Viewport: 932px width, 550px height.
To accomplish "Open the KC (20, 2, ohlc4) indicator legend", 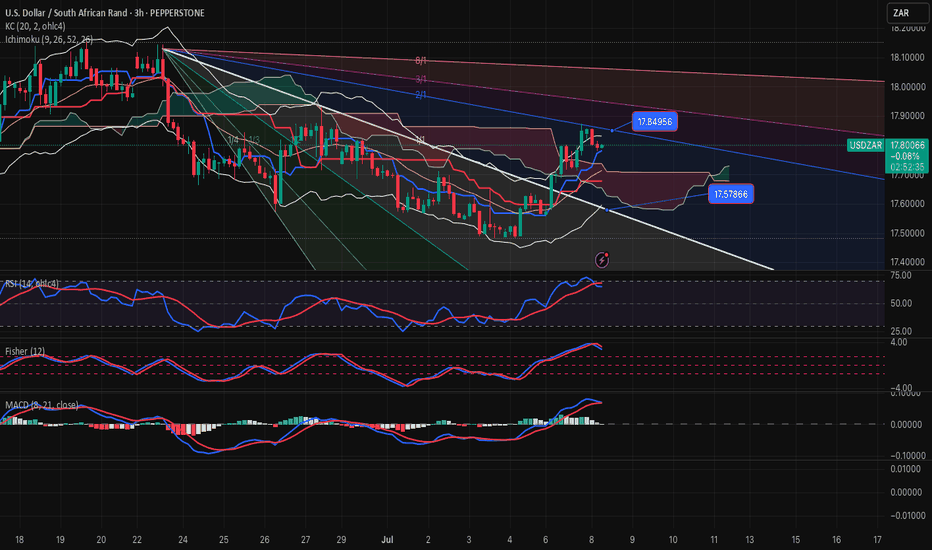I will 35,26.
